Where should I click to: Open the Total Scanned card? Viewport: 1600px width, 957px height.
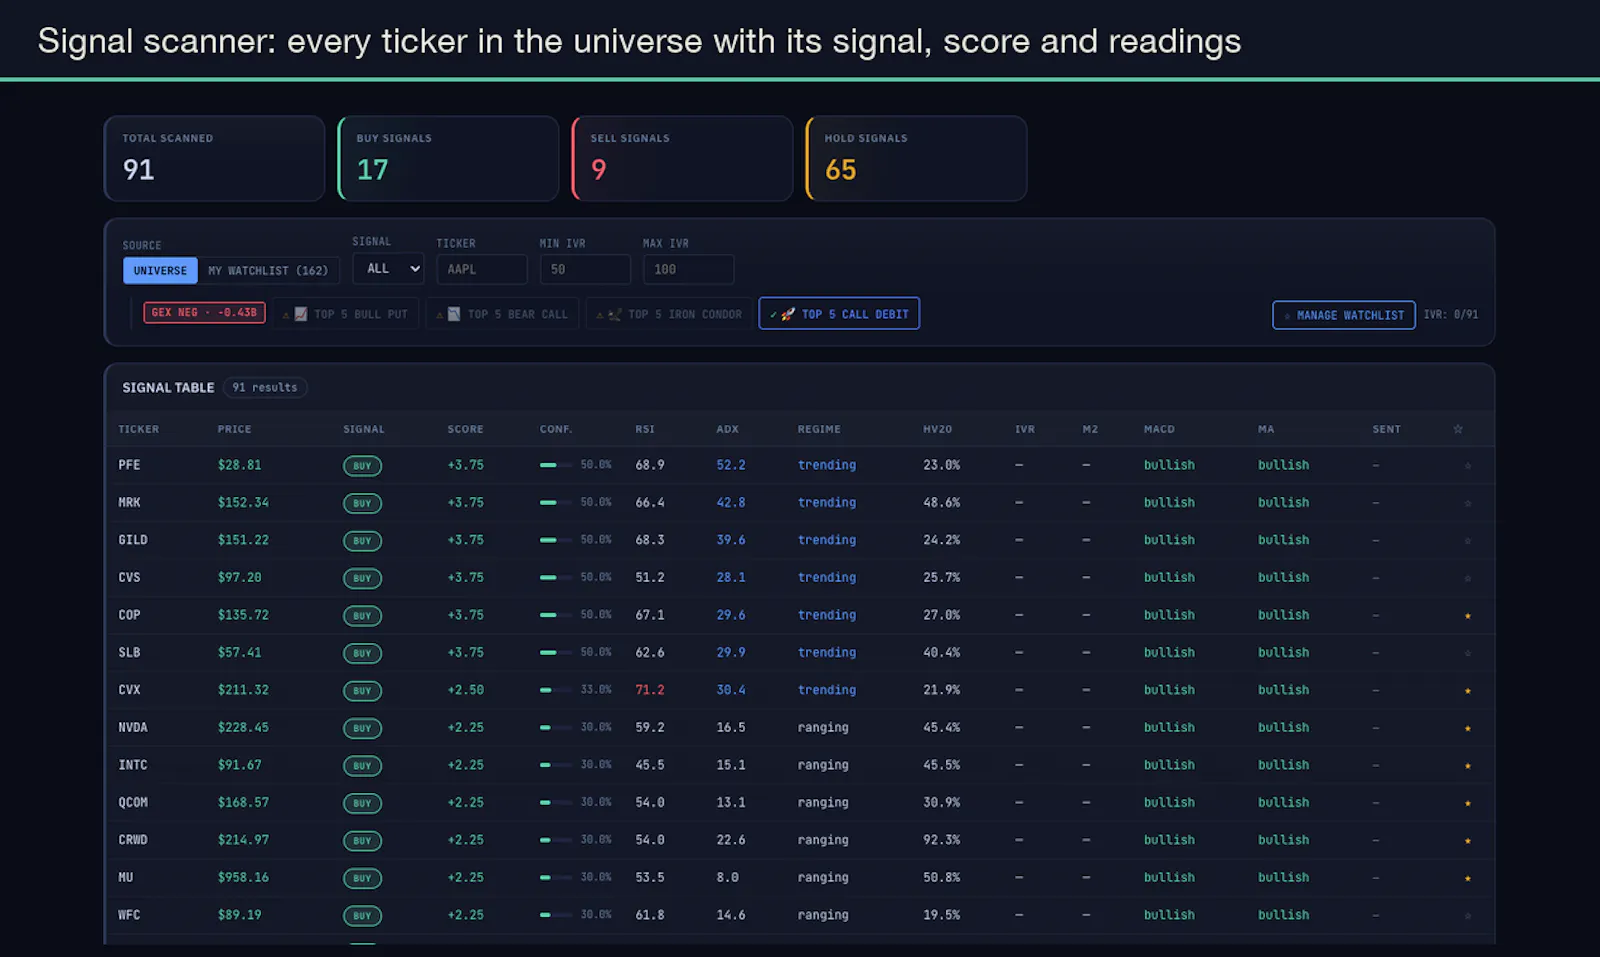(214, 158)
